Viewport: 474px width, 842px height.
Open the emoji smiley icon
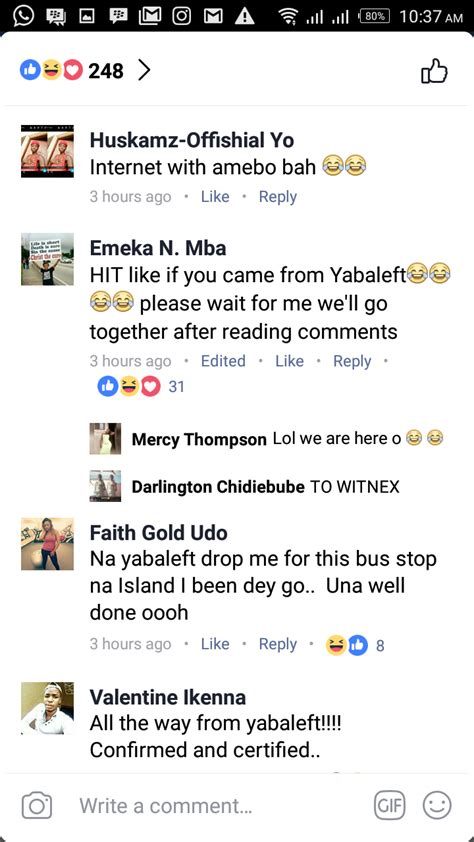click(x=437, y=806)
